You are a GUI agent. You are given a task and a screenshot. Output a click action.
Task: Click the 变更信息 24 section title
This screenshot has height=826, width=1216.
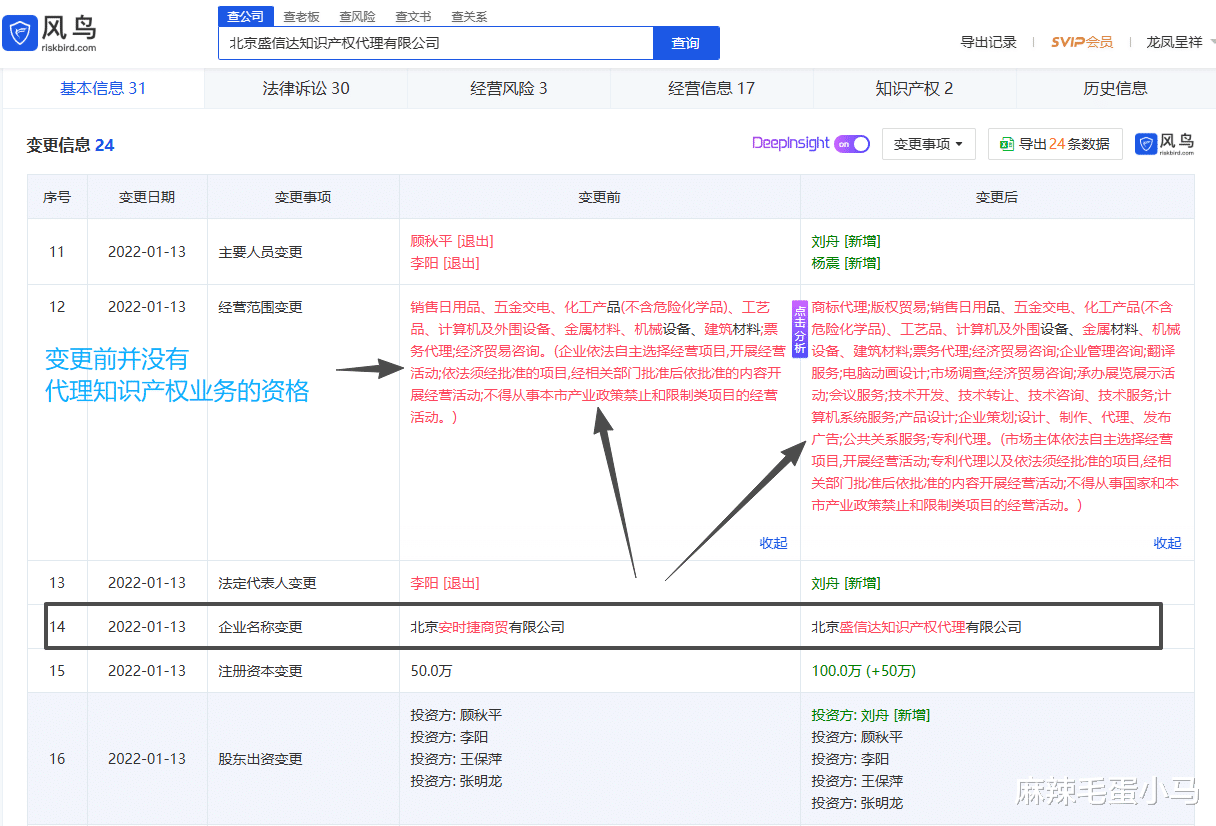tap(70, 145)
